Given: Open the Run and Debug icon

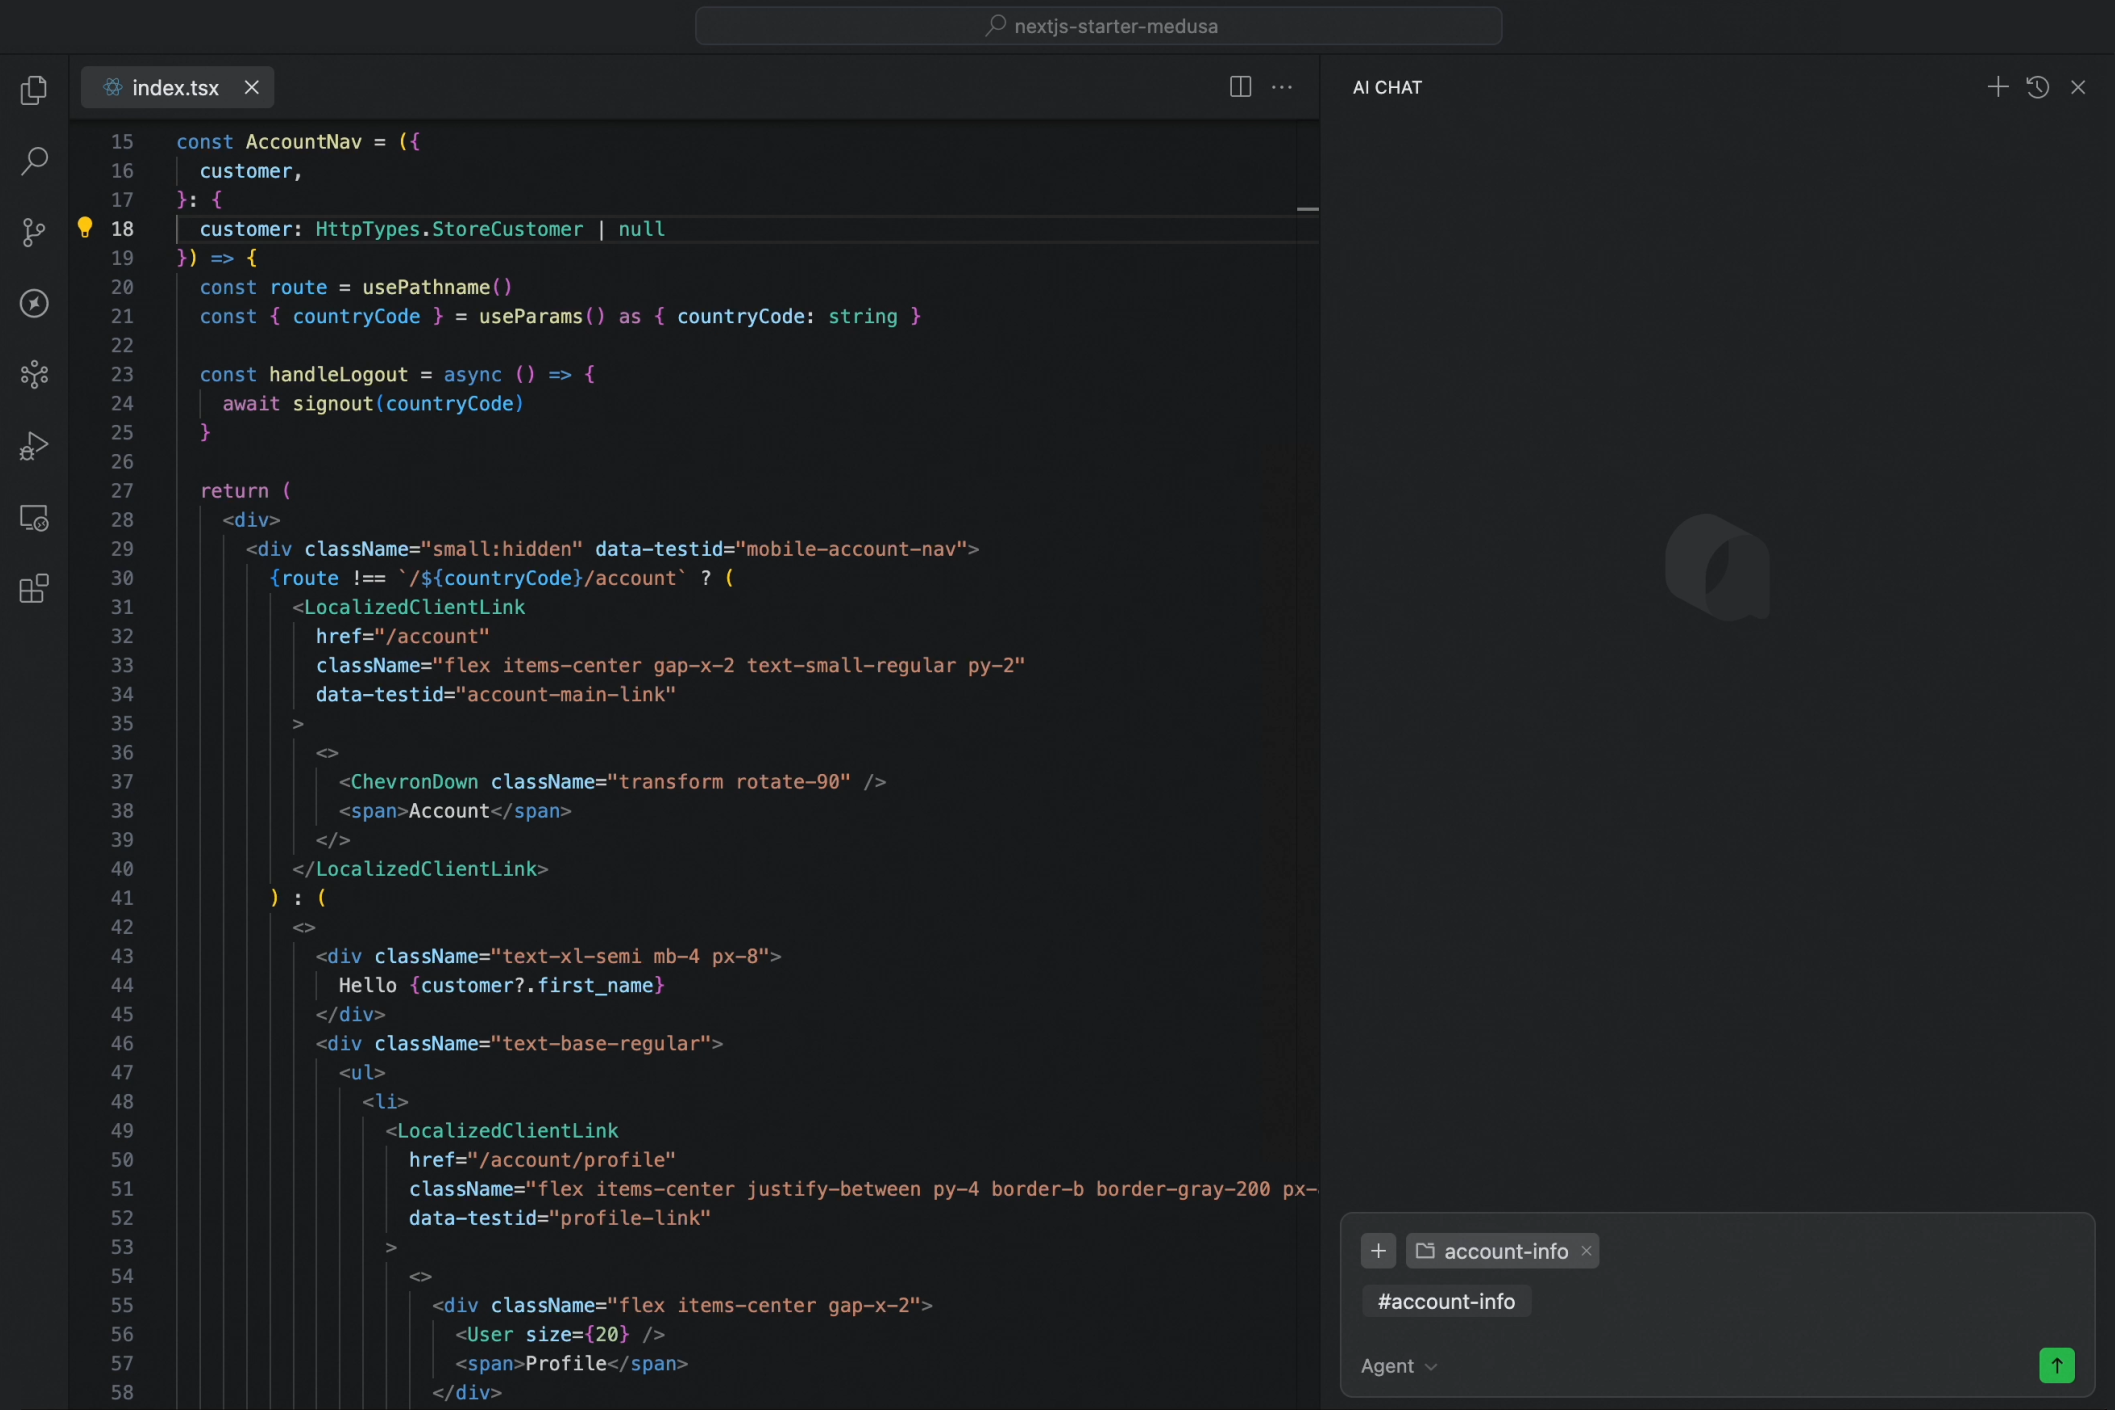Looking at the screenshot, I should [x=34, y=446].
